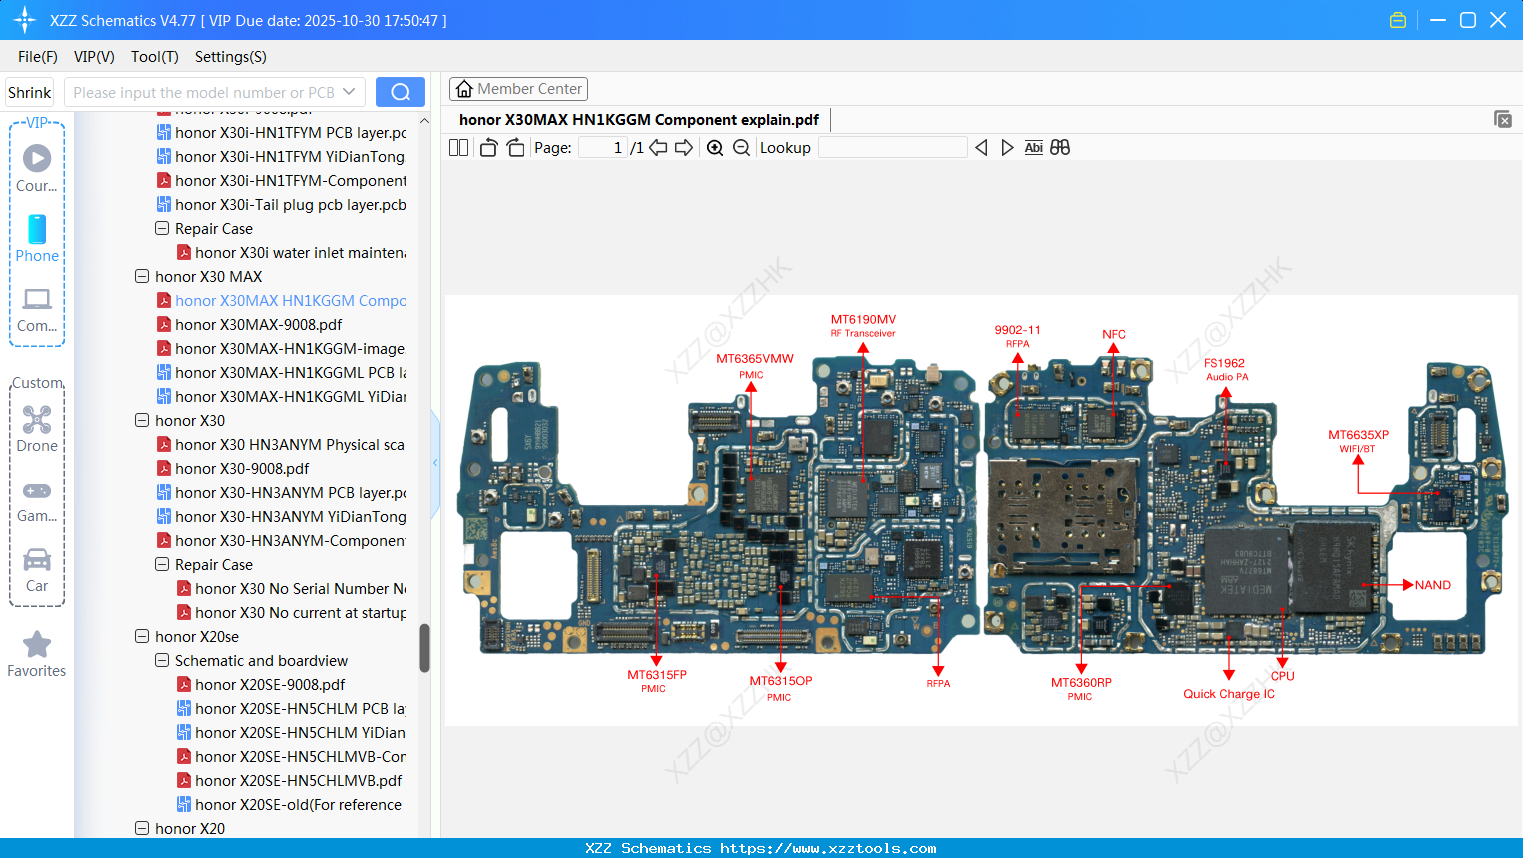
Task: Collapse the honor X30 MAX node
Action: point(142,276)
